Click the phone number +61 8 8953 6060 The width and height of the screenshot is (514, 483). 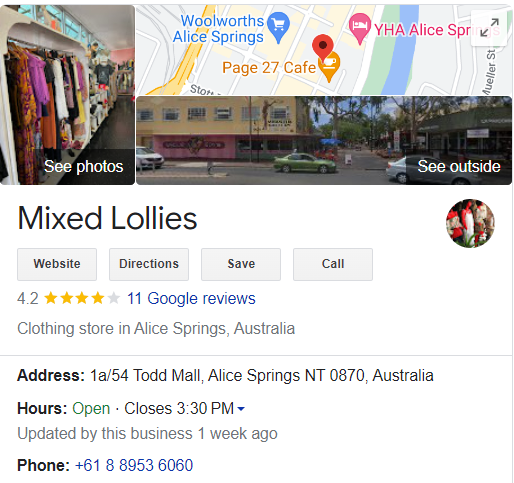134,465
